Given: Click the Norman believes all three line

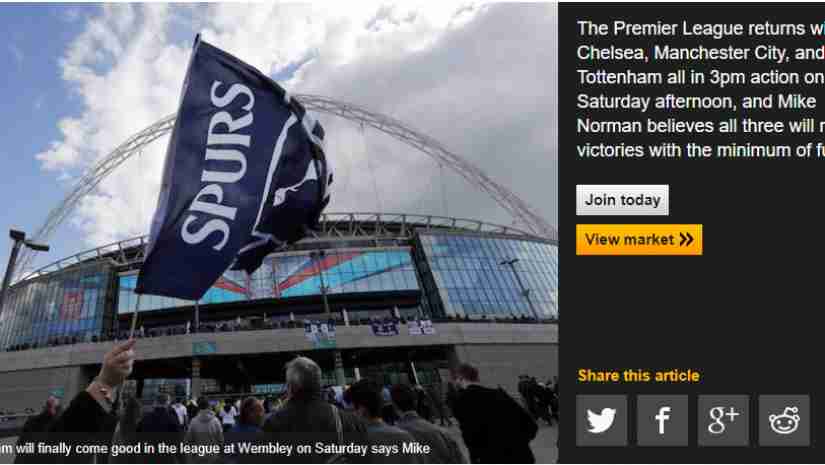Looking at the screenshot, I should click(x=701, y=126).
